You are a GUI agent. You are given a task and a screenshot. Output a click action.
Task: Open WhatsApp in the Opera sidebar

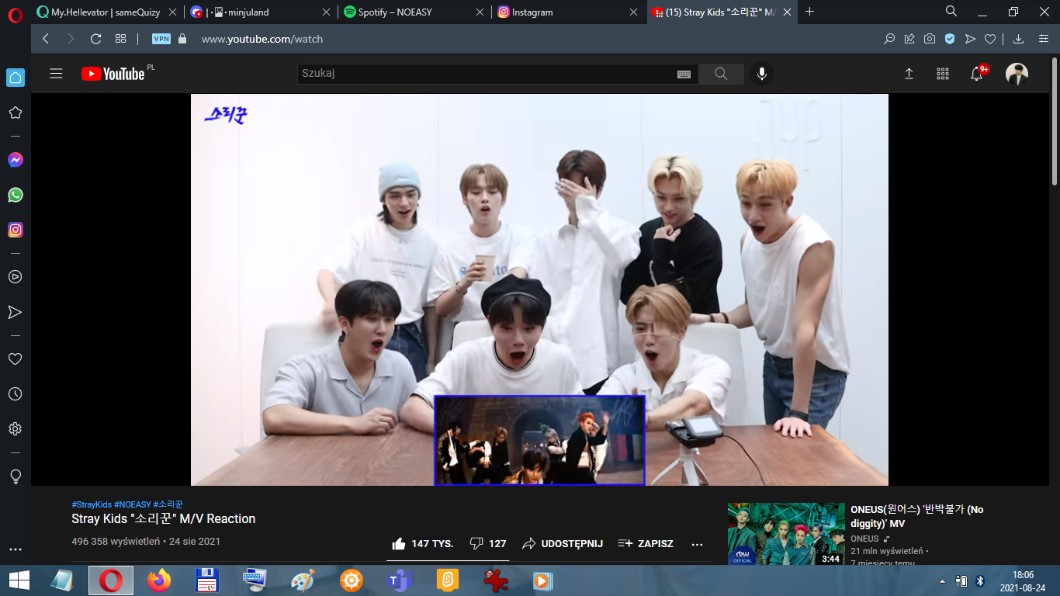click(15, 195)
